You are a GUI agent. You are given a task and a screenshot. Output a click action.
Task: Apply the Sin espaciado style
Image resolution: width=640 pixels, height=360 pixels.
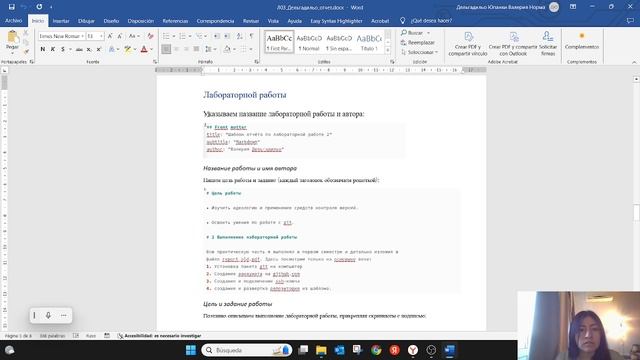(x=339, y=42)
